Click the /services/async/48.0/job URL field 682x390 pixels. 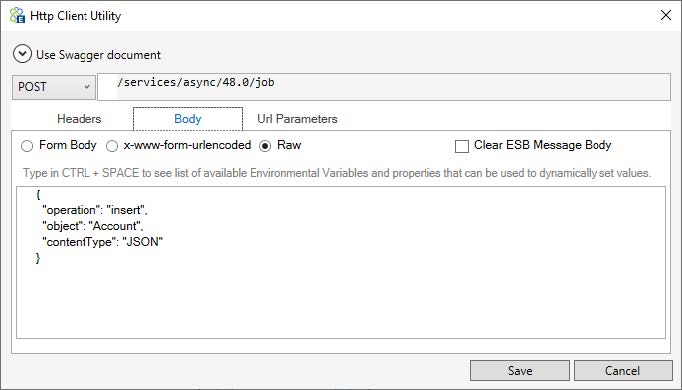[384, 87]
